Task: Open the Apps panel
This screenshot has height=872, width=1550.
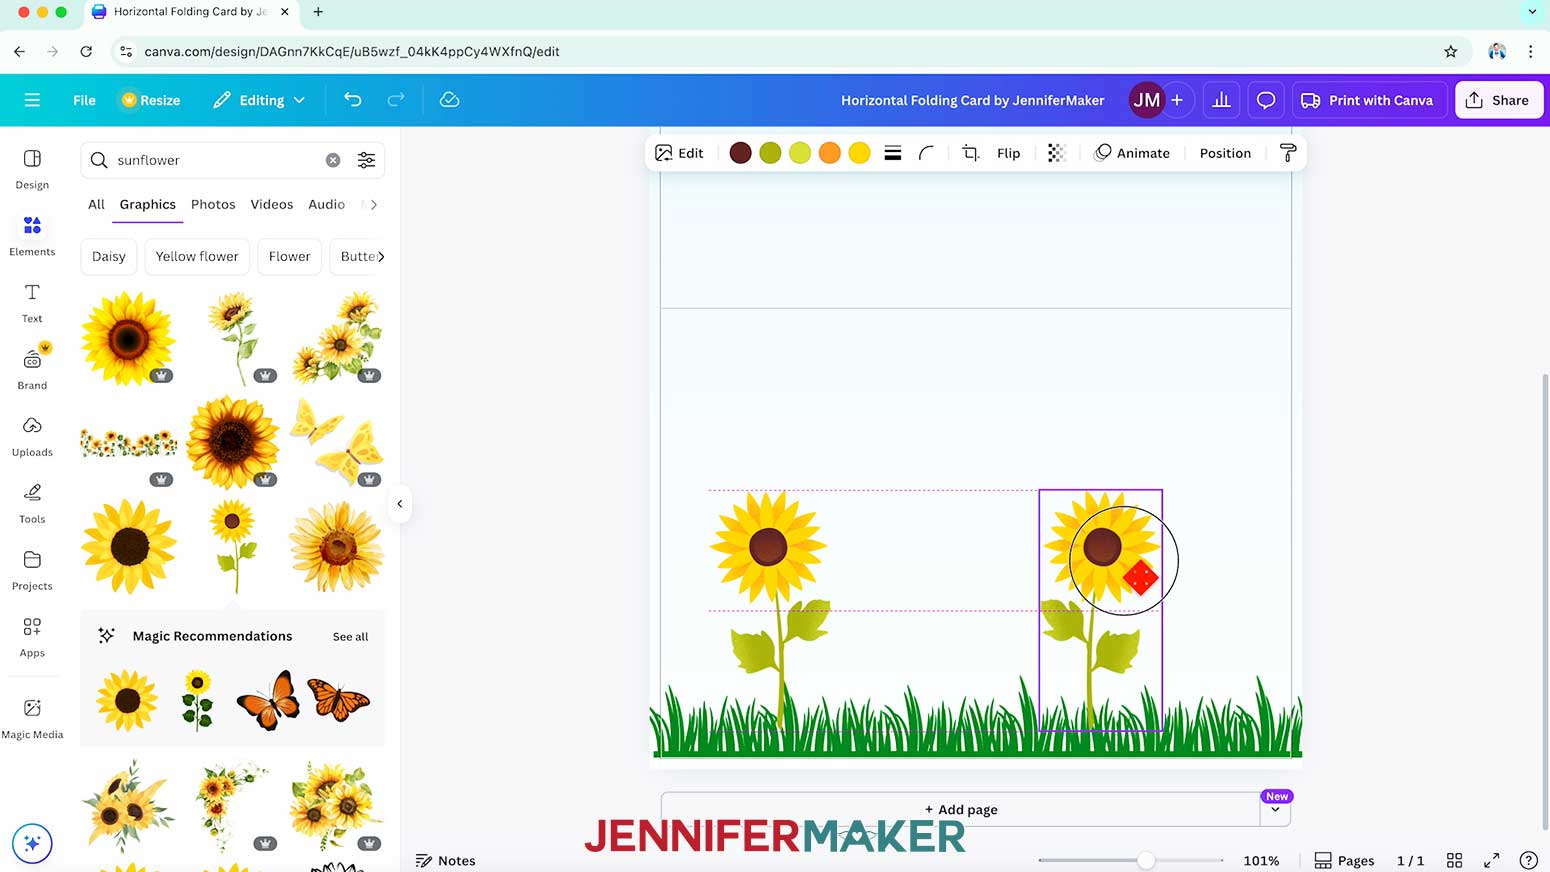Action: coord(32,637)
